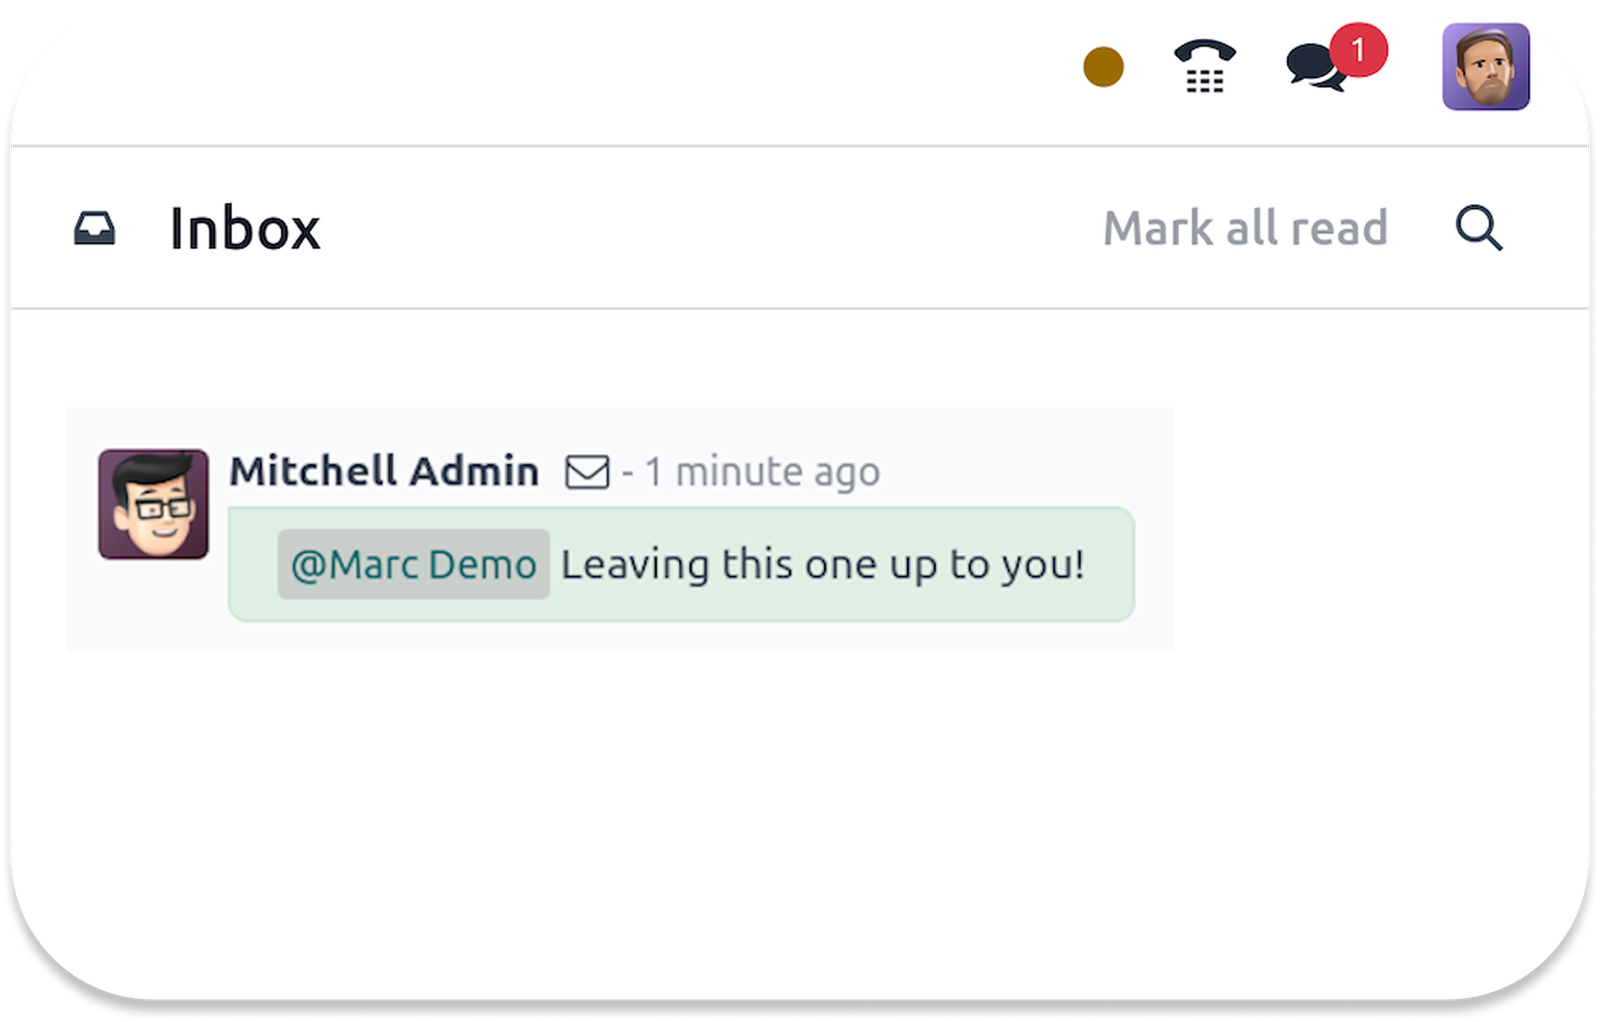
Task: Click the Inbox header space before Mark all read
Action: pos(700,229)
